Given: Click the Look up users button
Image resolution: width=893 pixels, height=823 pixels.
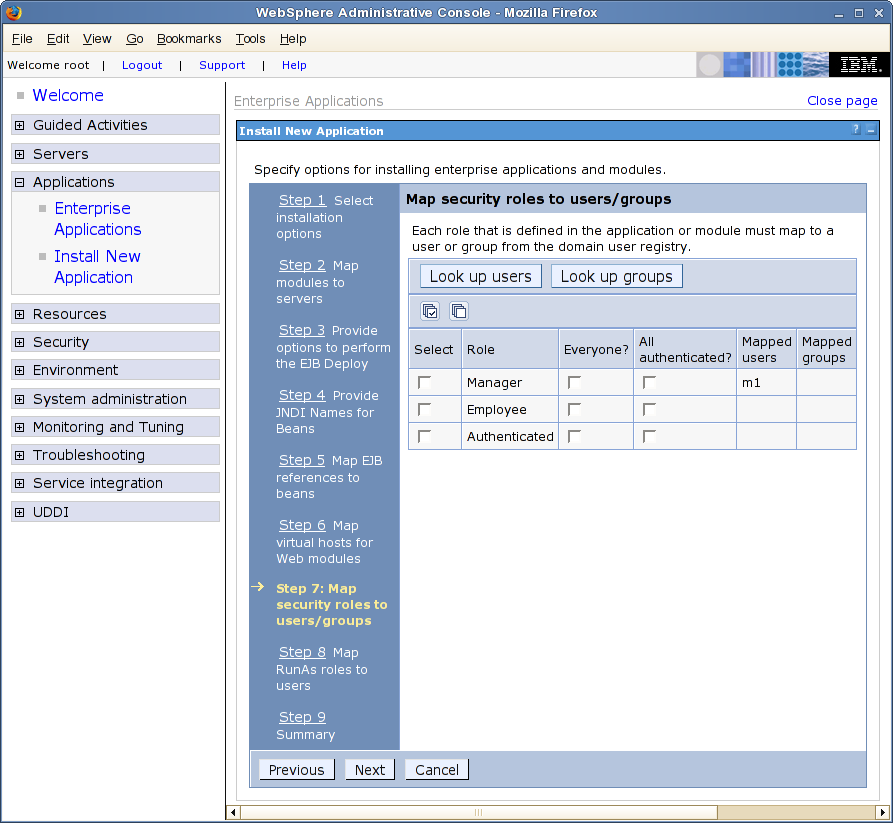Looking at the screenshot, I should click(481, 276).
